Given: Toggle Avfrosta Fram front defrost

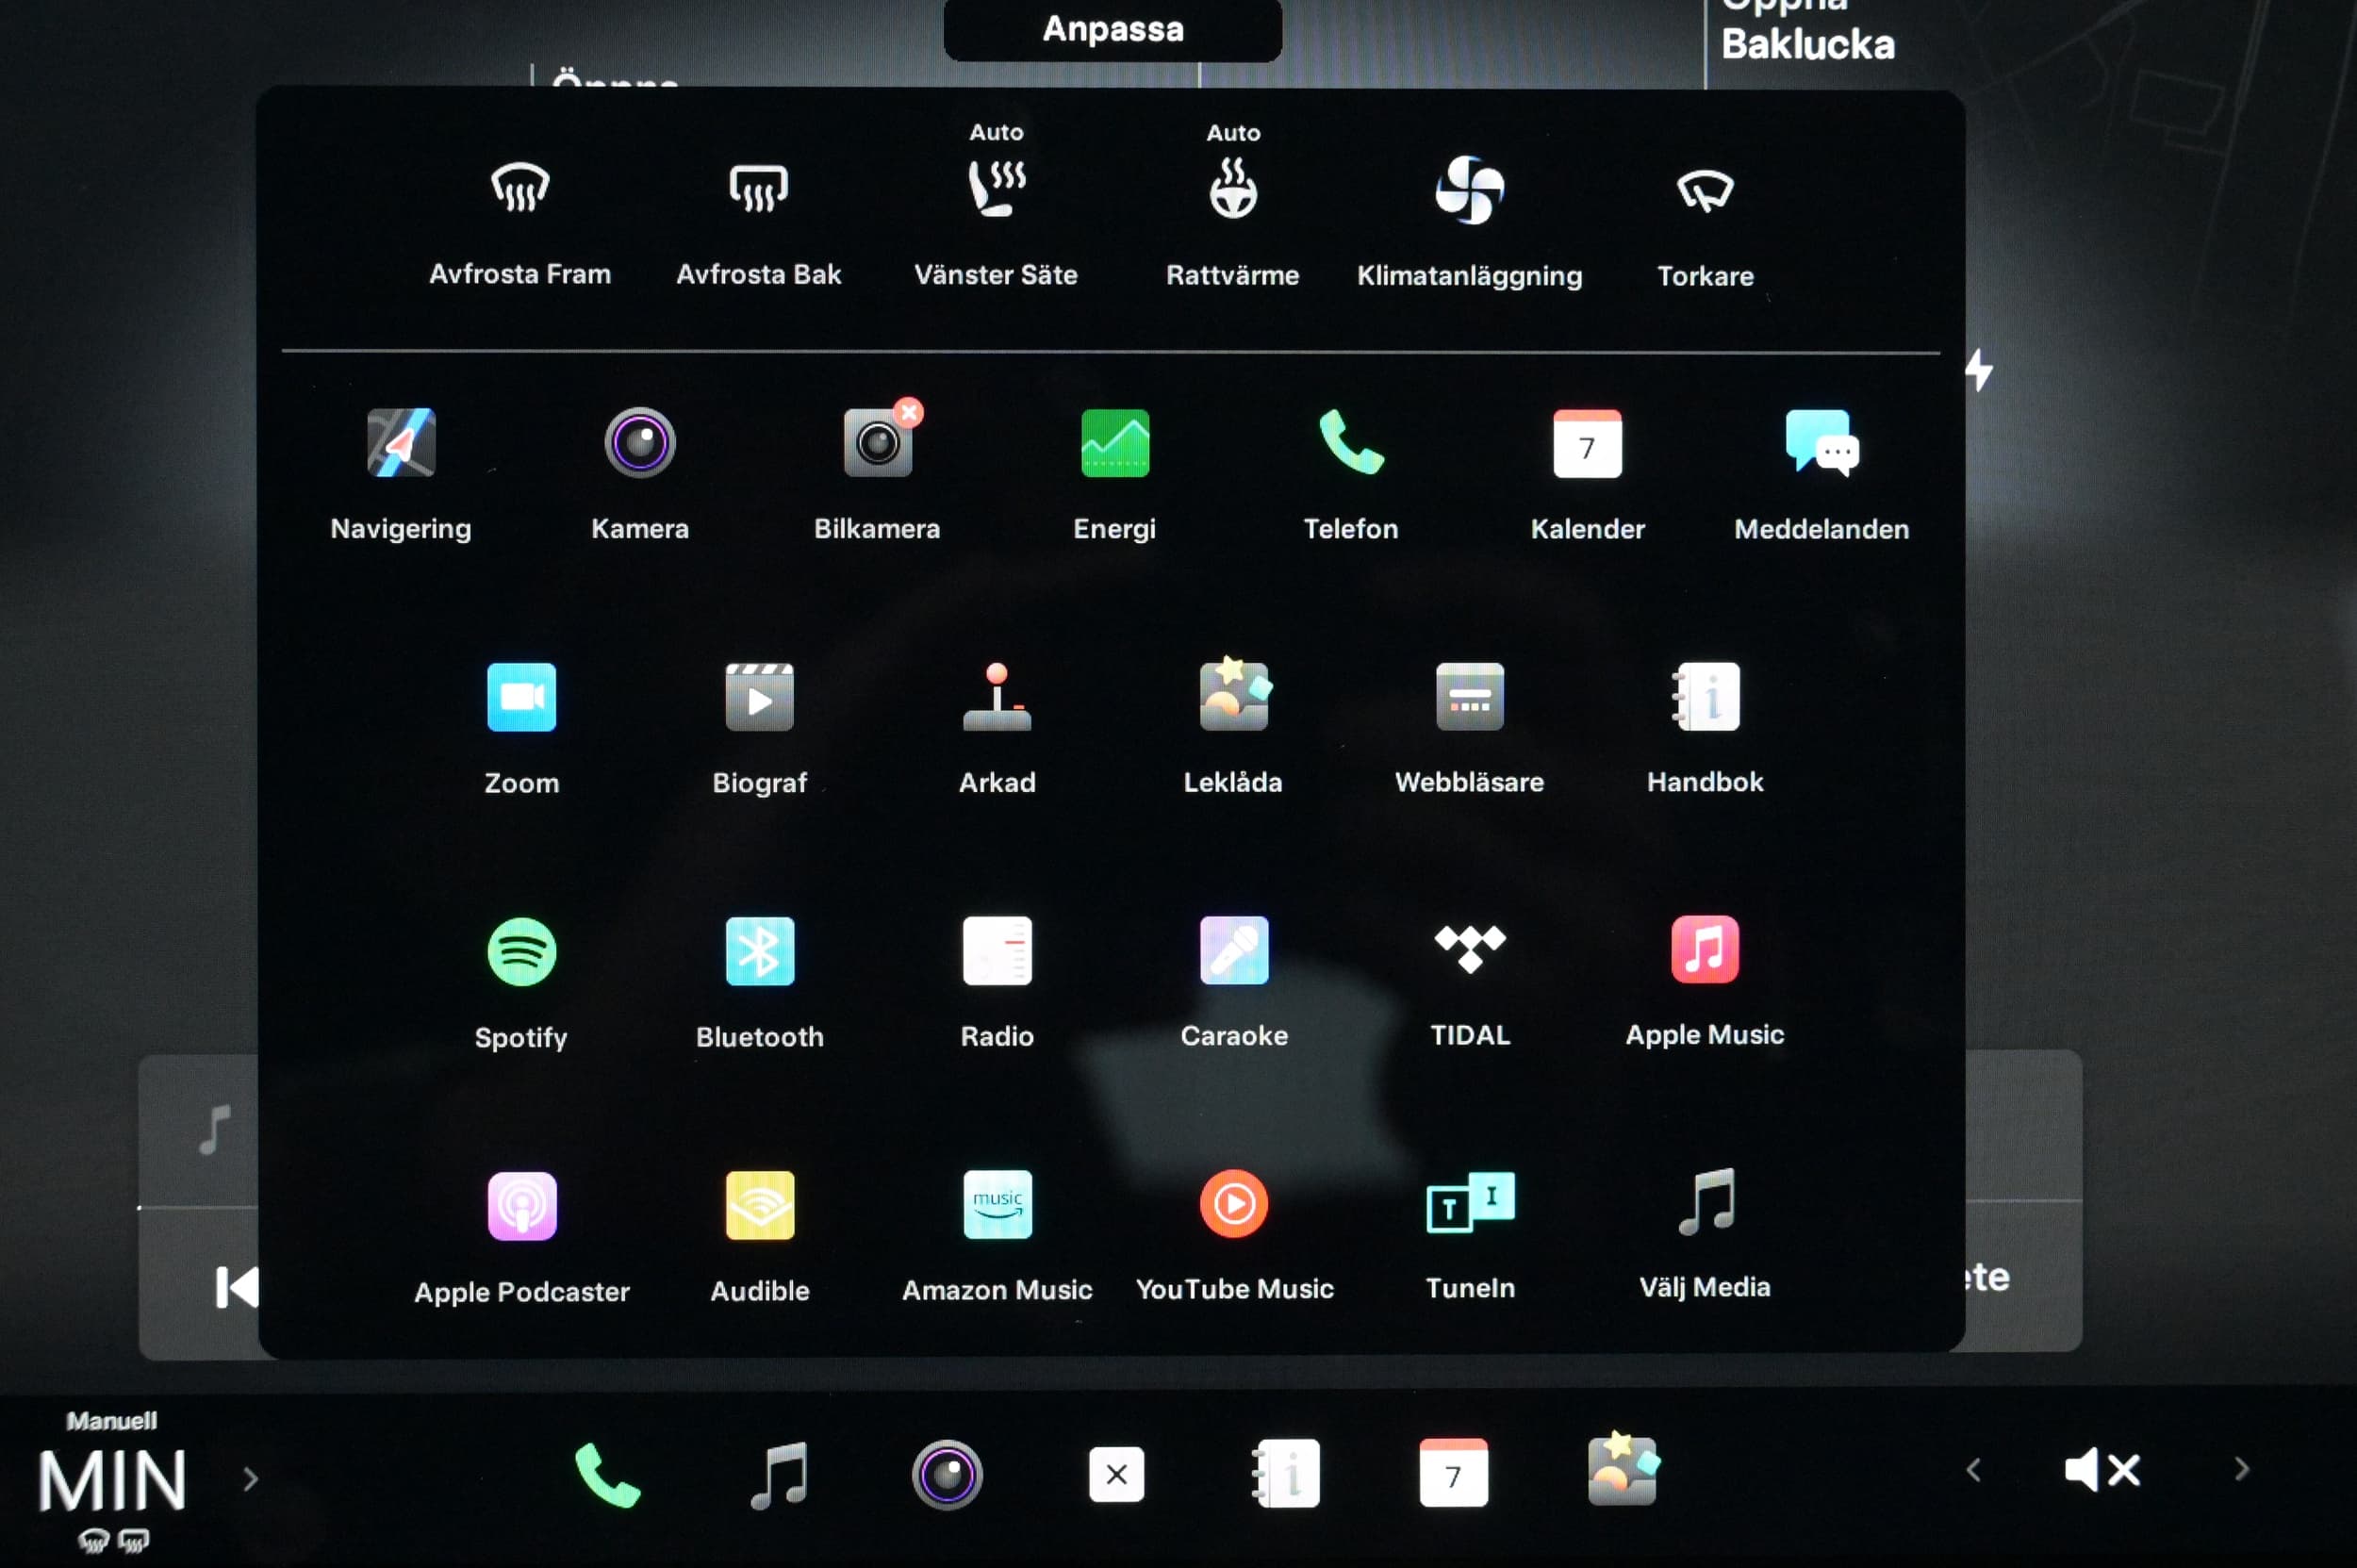Looking at the screenshot, I should click(x=520, y=187).
